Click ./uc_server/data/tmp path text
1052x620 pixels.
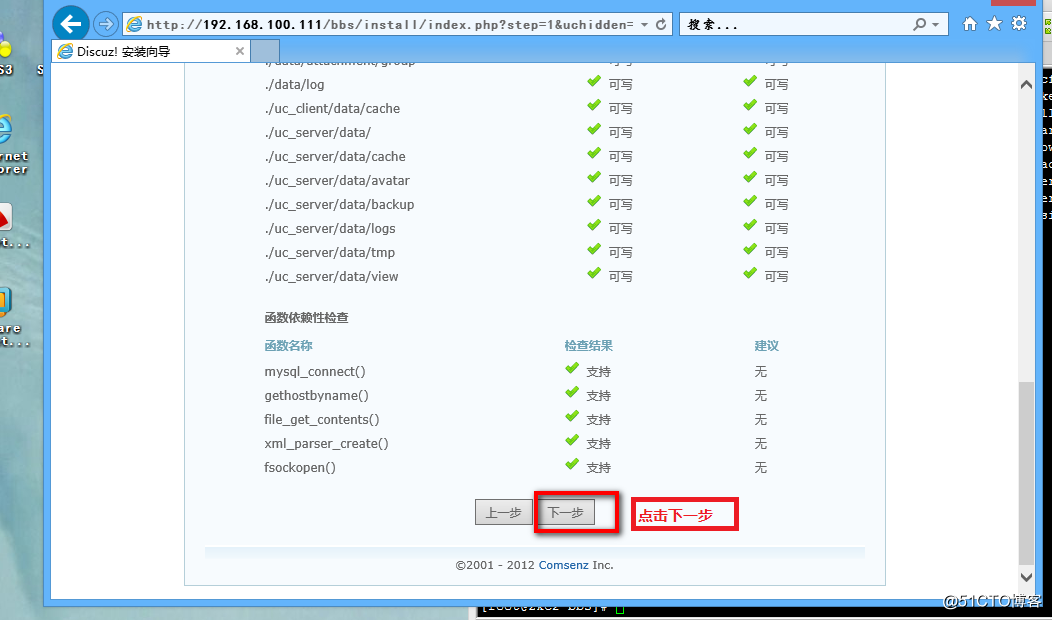click(x=329, y=253)
